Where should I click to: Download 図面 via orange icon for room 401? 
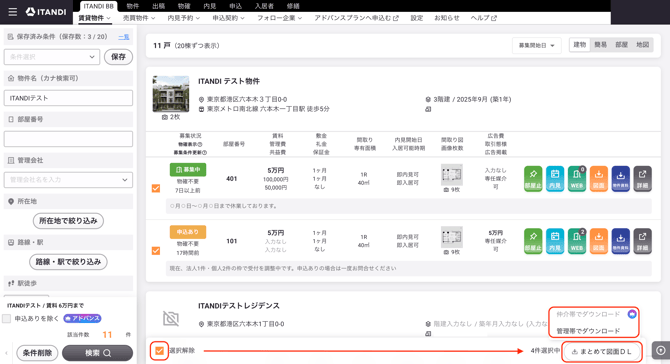[599, 179]
